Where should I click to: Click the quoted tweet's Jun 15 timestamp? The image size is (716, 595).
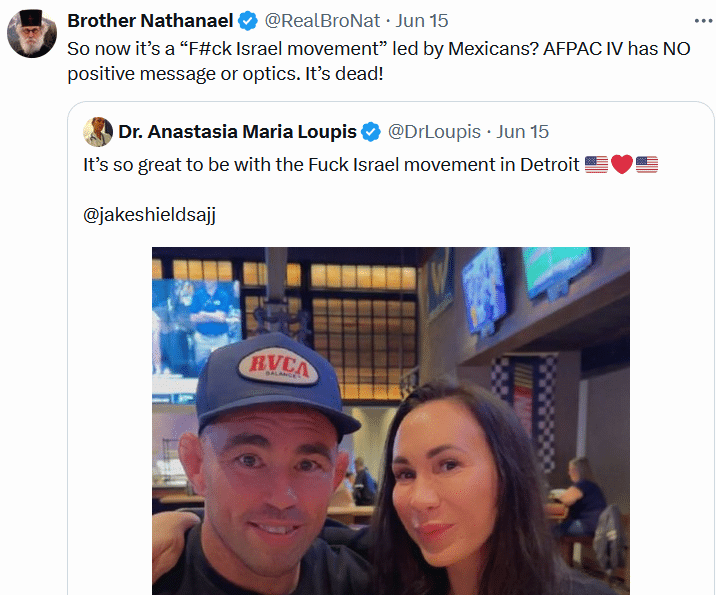(x=522, y=132)
